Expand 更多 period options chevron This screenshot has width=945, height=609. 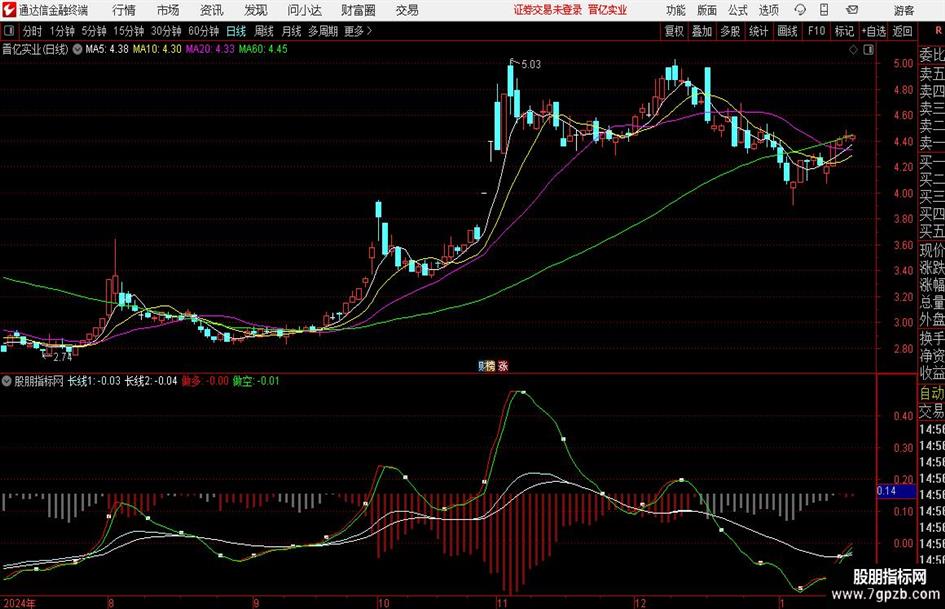[x=369, y=31]
